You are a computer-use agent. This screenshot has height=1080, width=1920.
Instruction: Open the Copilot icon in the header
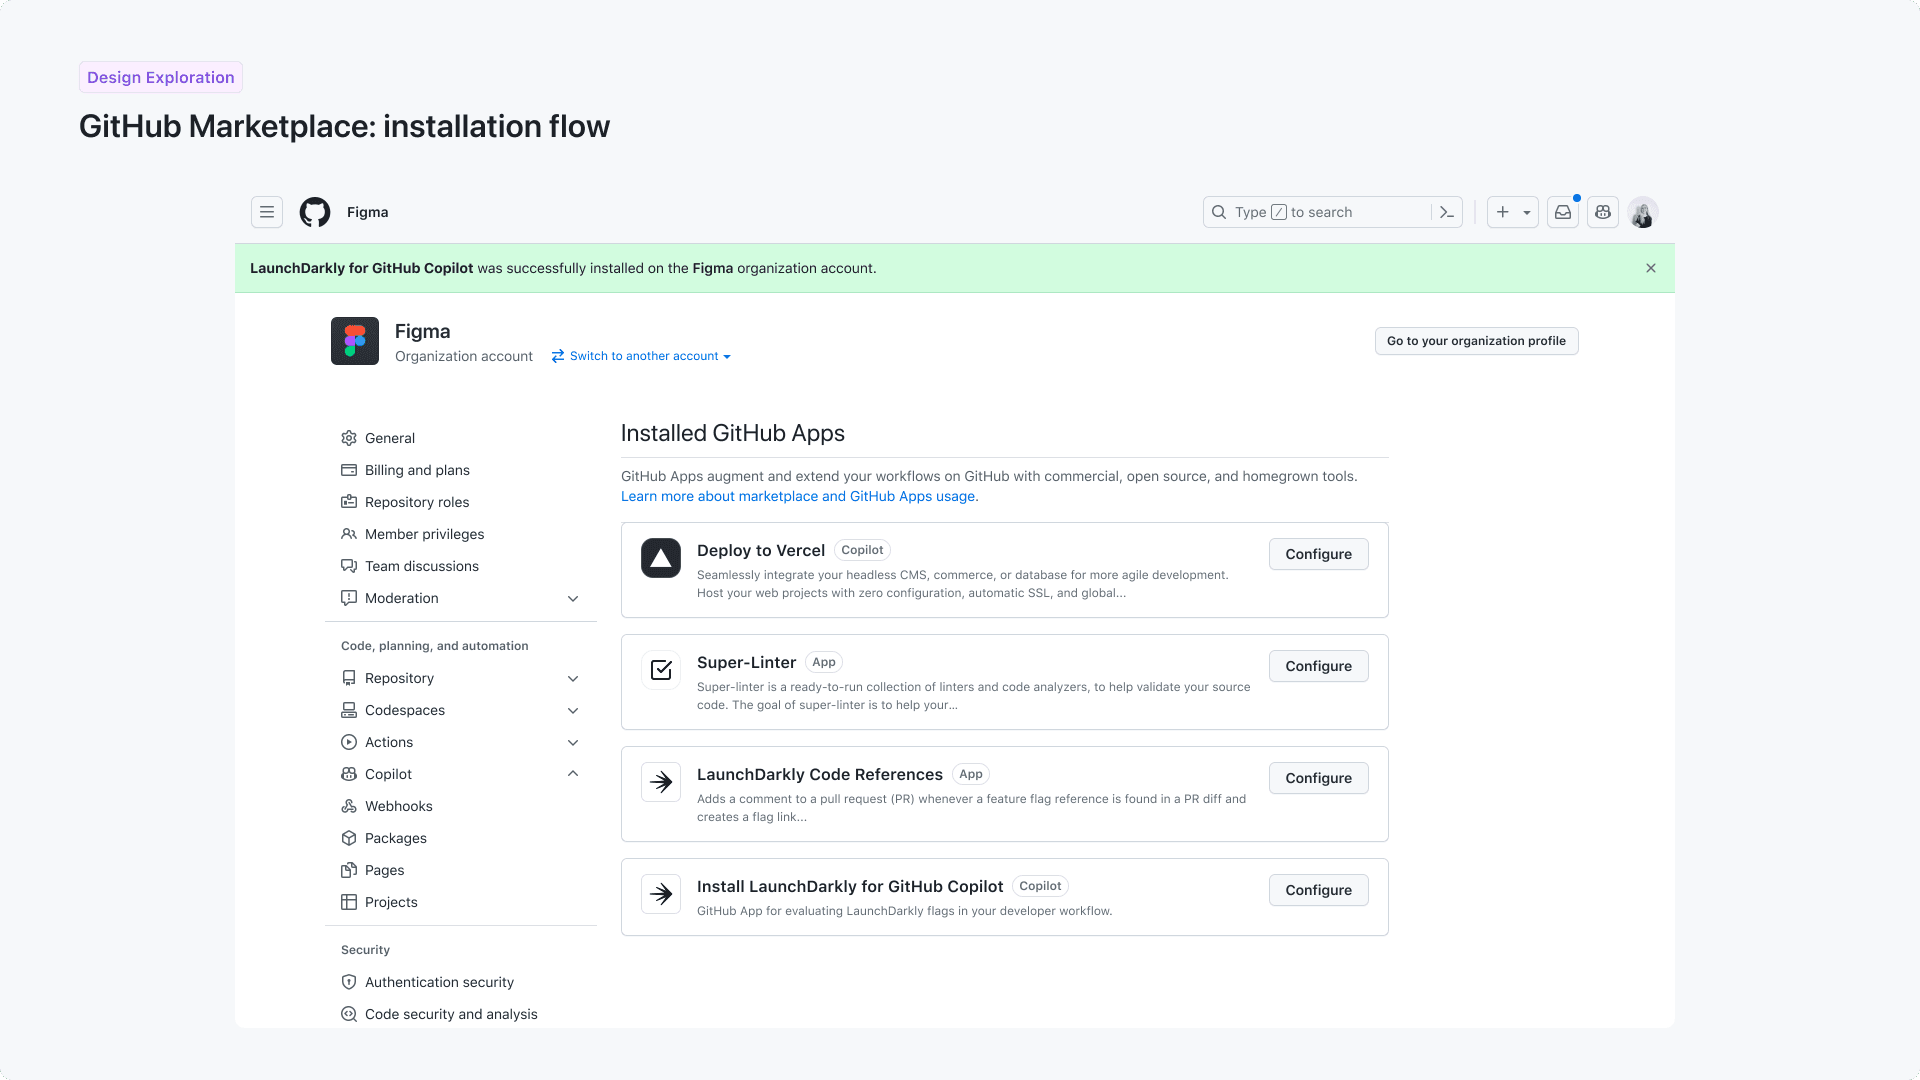[x=1602, y=212]
